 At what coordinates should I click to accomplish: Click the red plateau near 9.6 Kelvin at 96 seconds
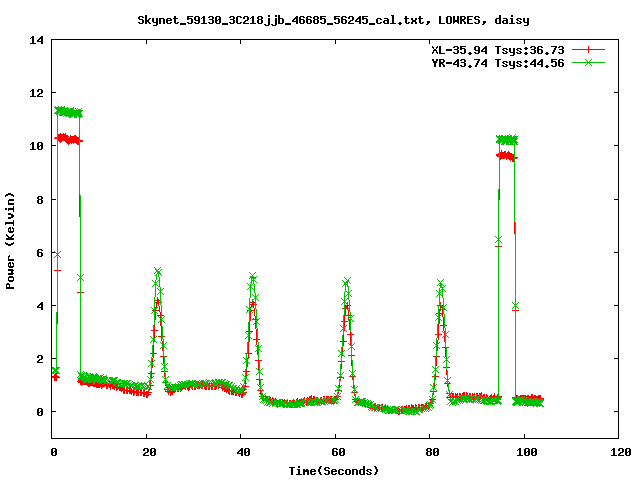[507, 156]
